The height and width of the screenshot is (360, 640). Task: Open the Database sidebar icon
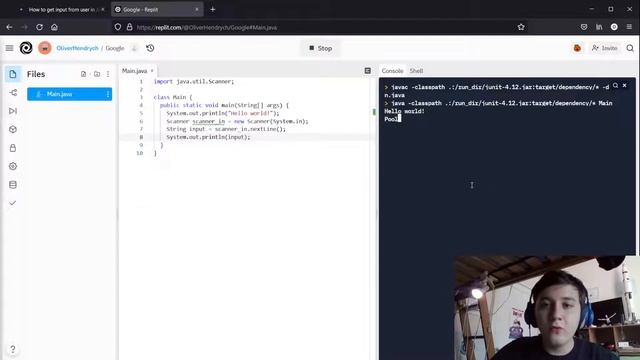click(x=13, y=184)
